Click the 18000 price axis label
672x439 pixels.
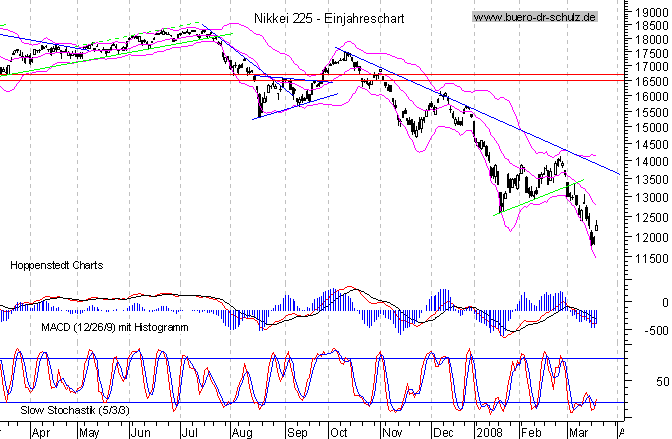[x=651, y=39]
